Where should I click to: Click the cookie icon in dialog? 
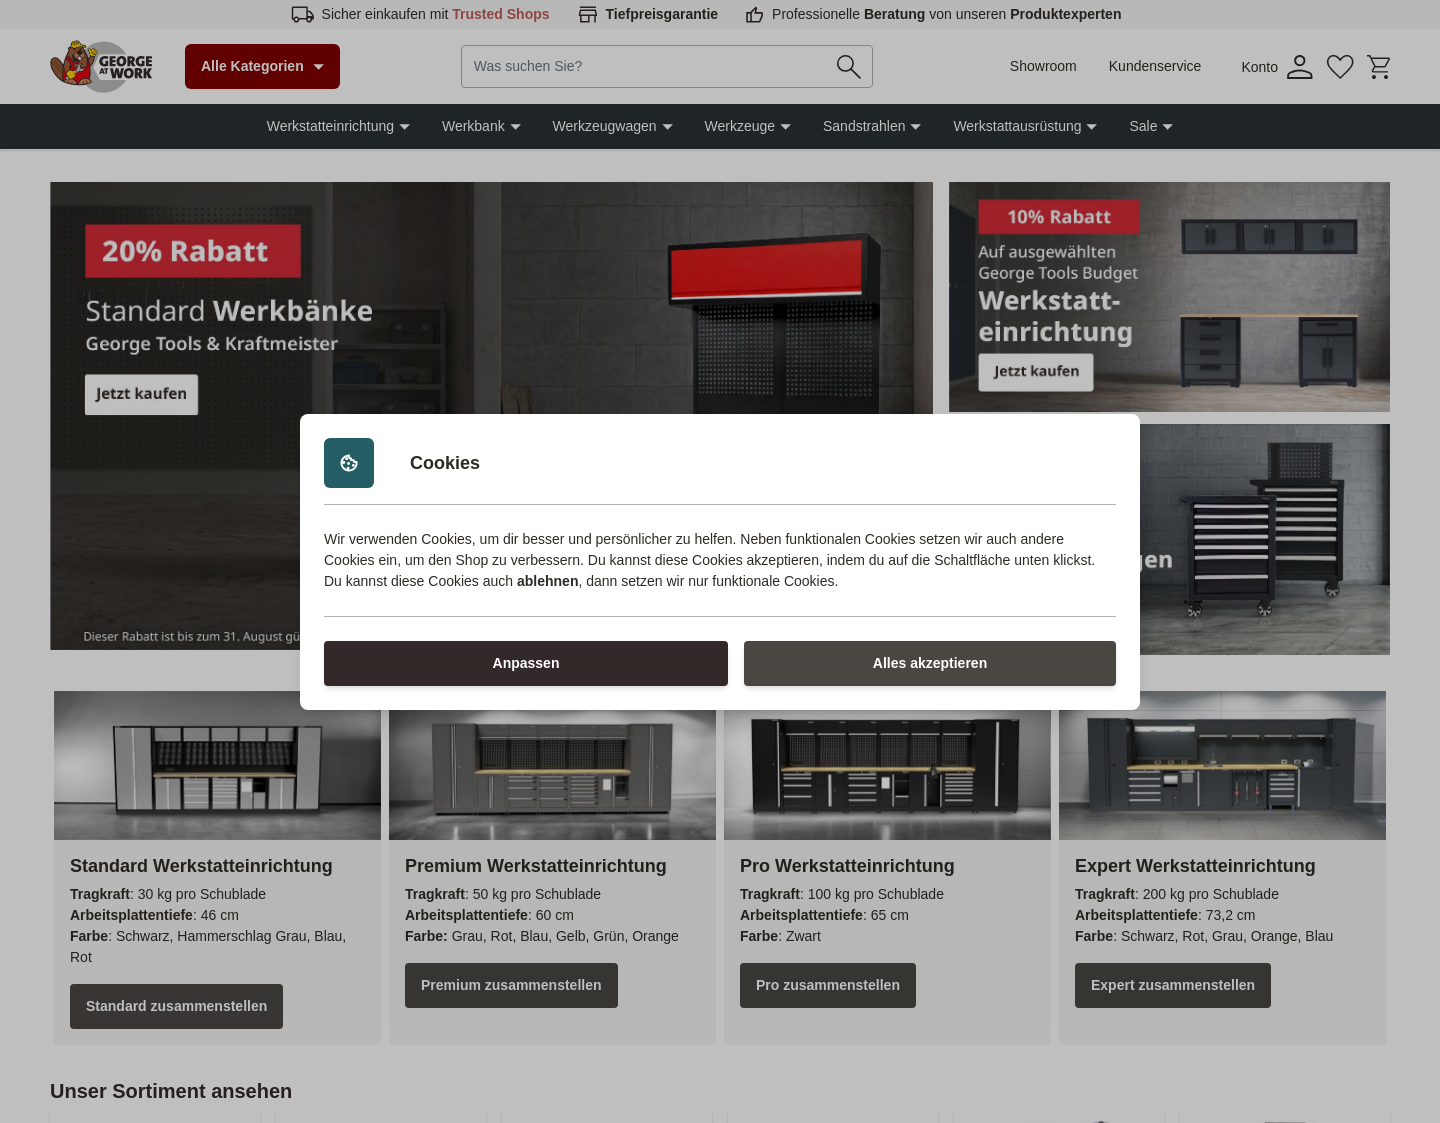349,463
